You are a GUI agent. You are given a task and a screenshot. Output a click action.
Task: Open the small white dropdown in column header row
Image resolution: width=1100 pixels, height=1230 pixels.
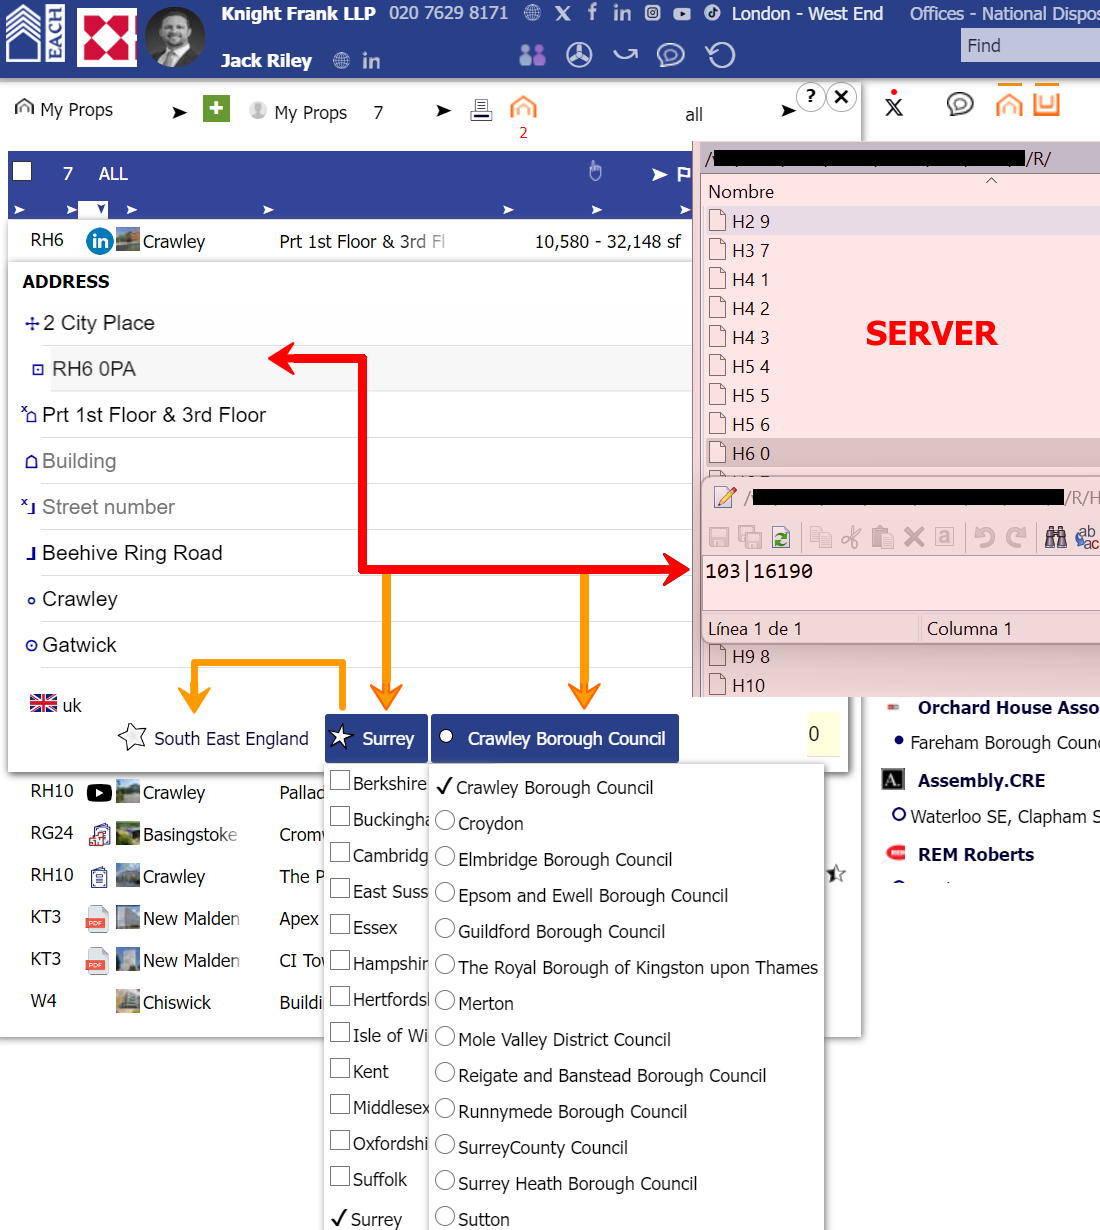point(93,210)
